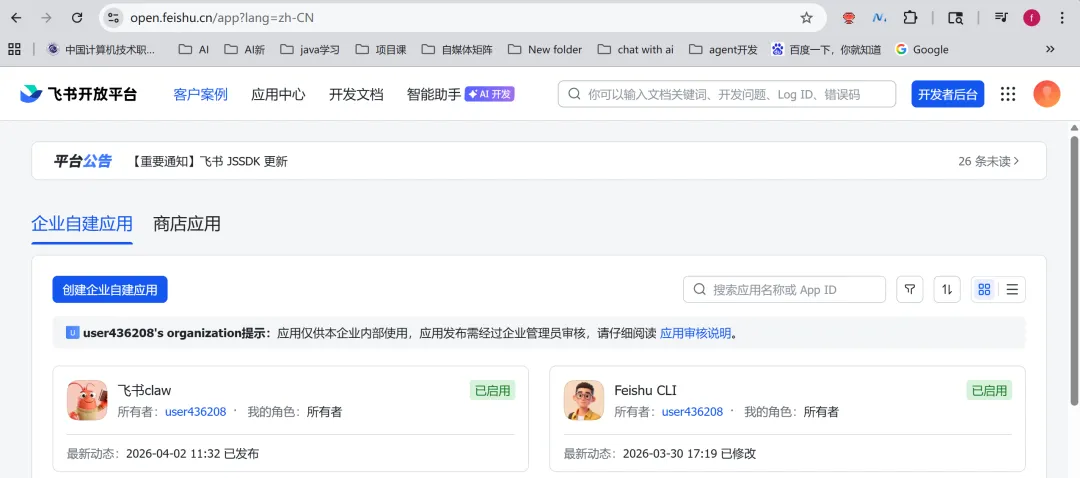The image size is (1080, 478).
Task: Open the java学习 bookmark folder
Action: click(x=310, y=49)
